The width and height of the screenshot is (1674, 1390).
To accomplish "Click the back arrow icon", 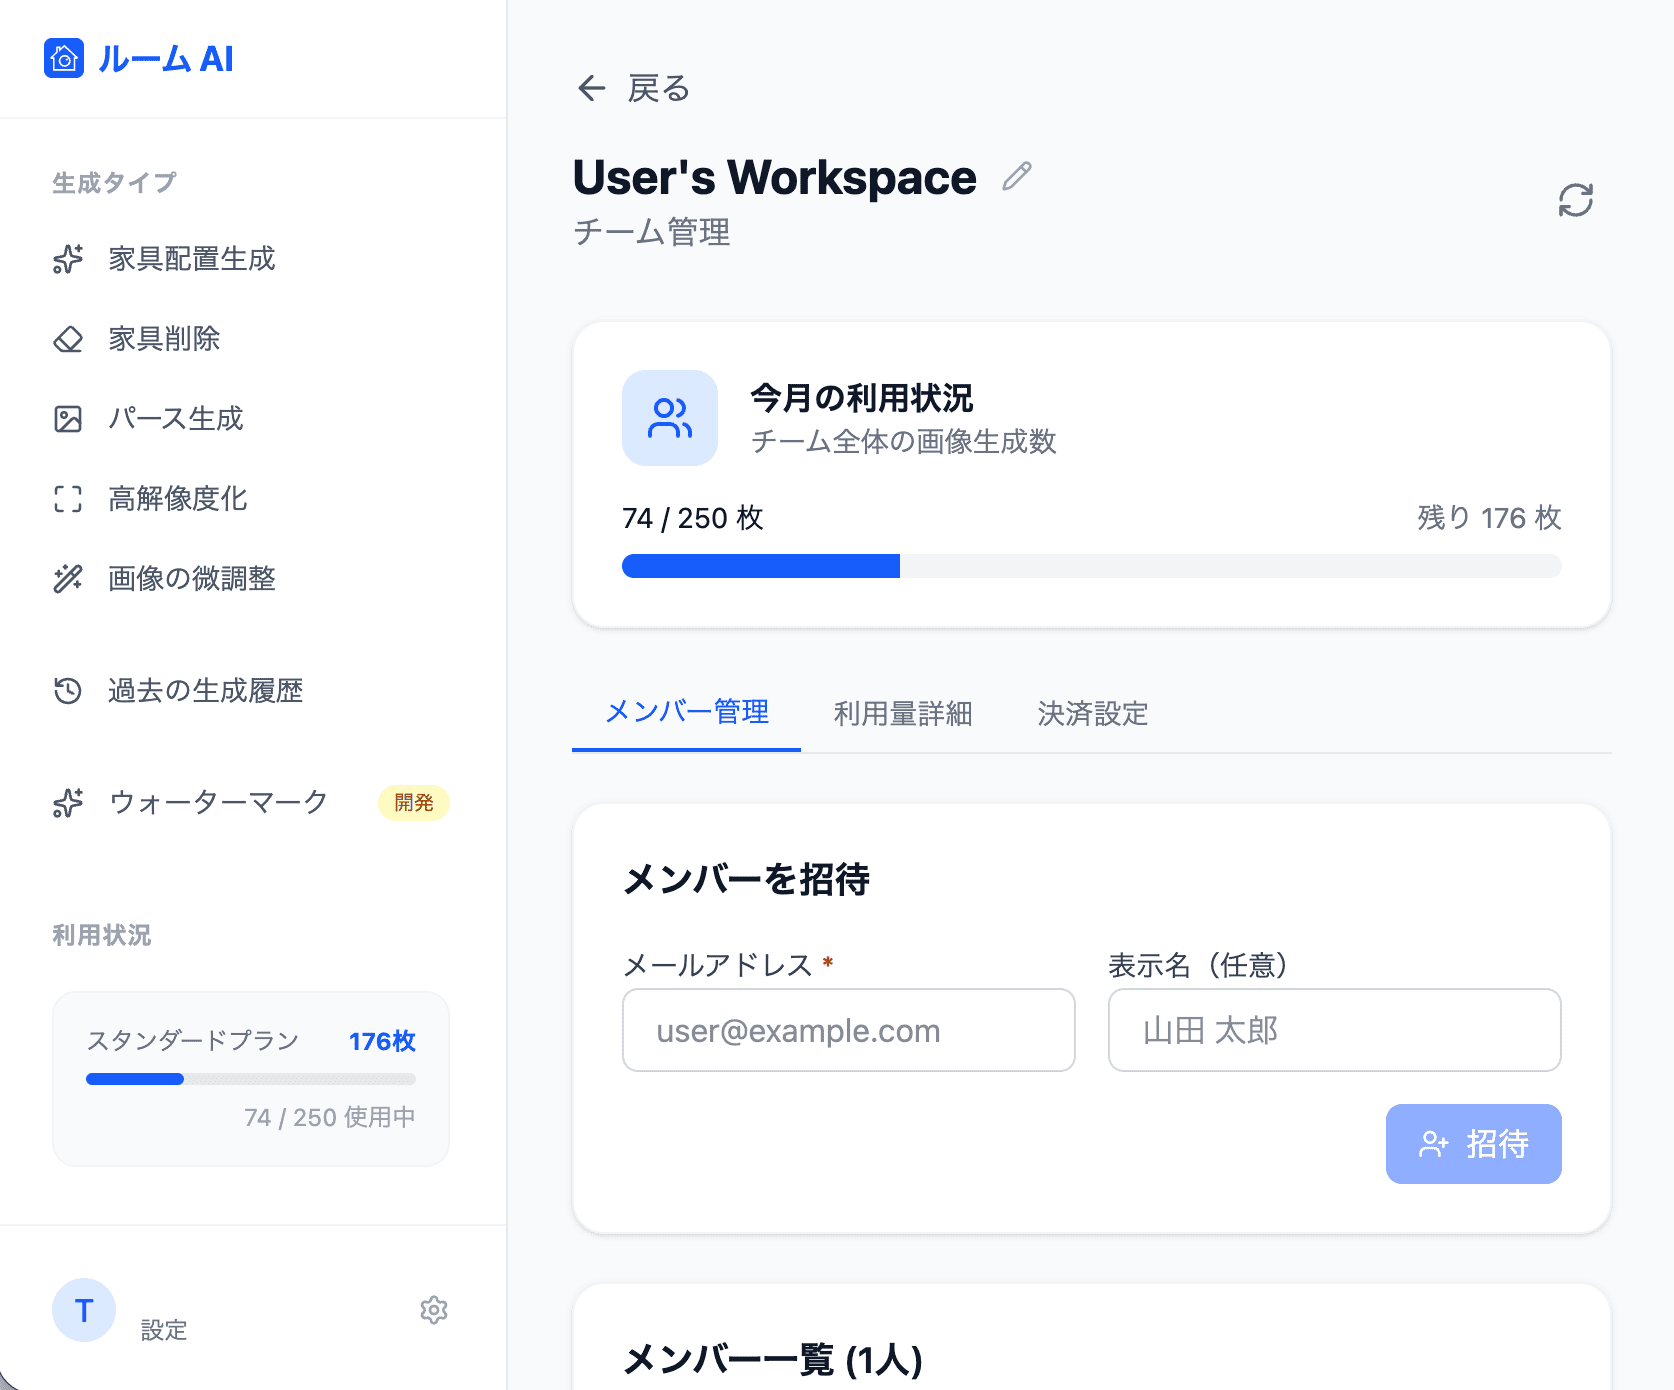I will tap(592, 89).
